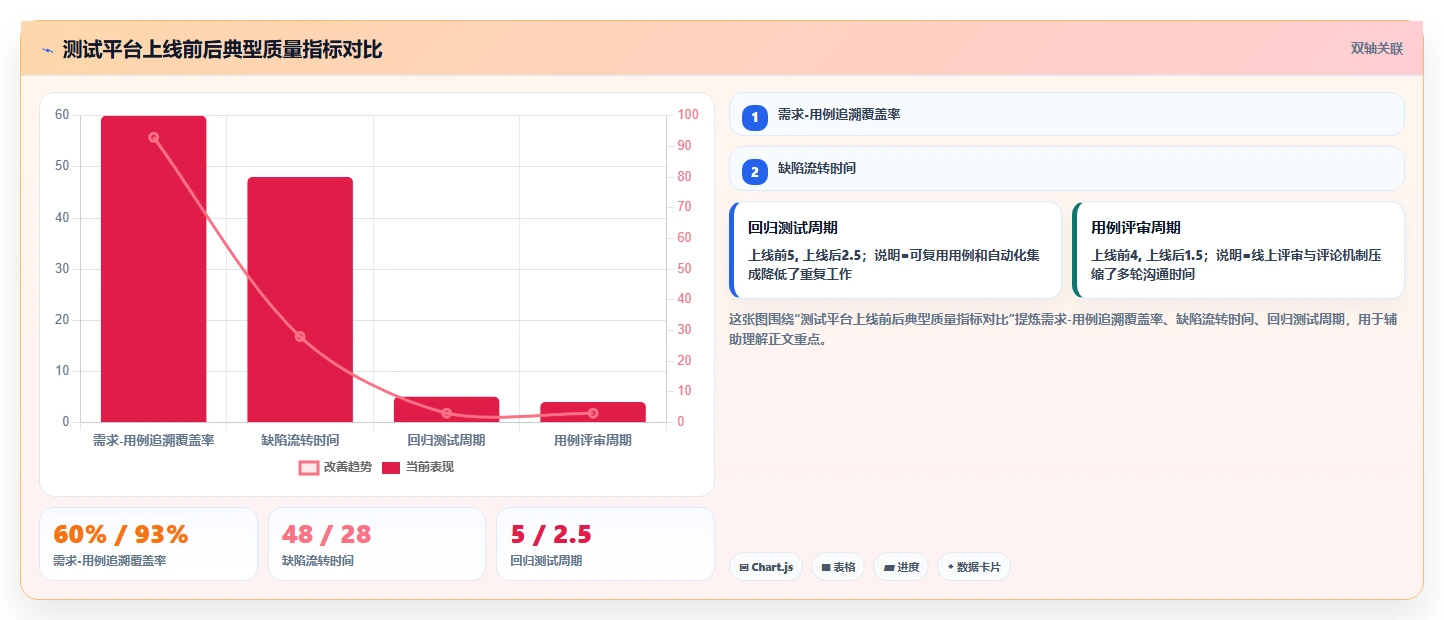Click trend line point above 缺陷流转时间
Image resolution: width=1444 pixels, height=620 pixels.
(x=300, y=337)
